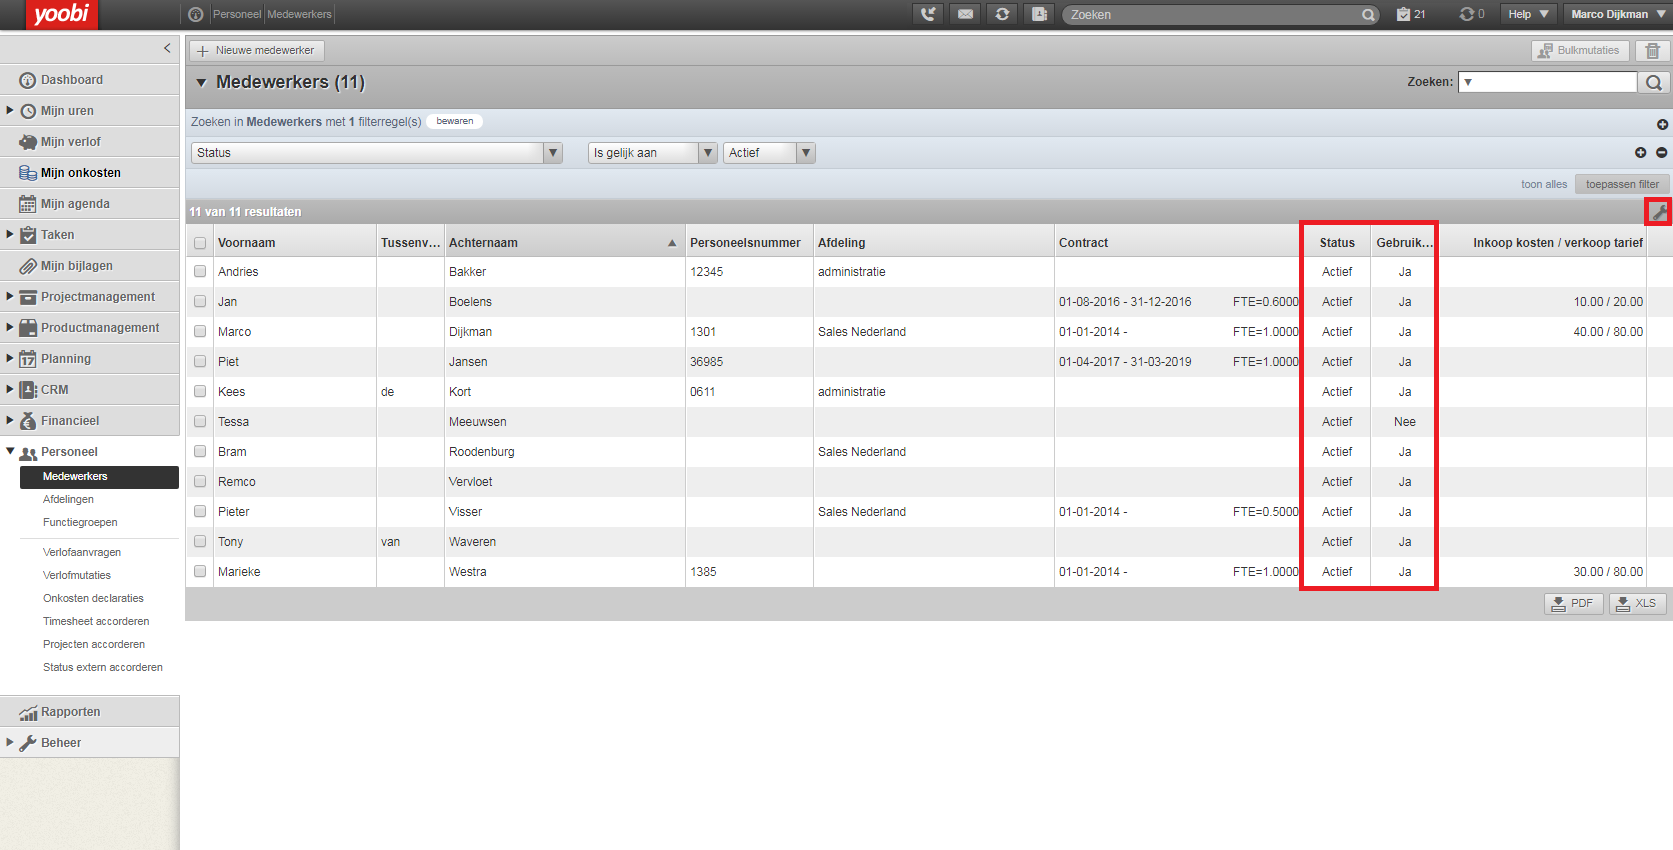Expand Mijn uren in the sidebar

10,110
